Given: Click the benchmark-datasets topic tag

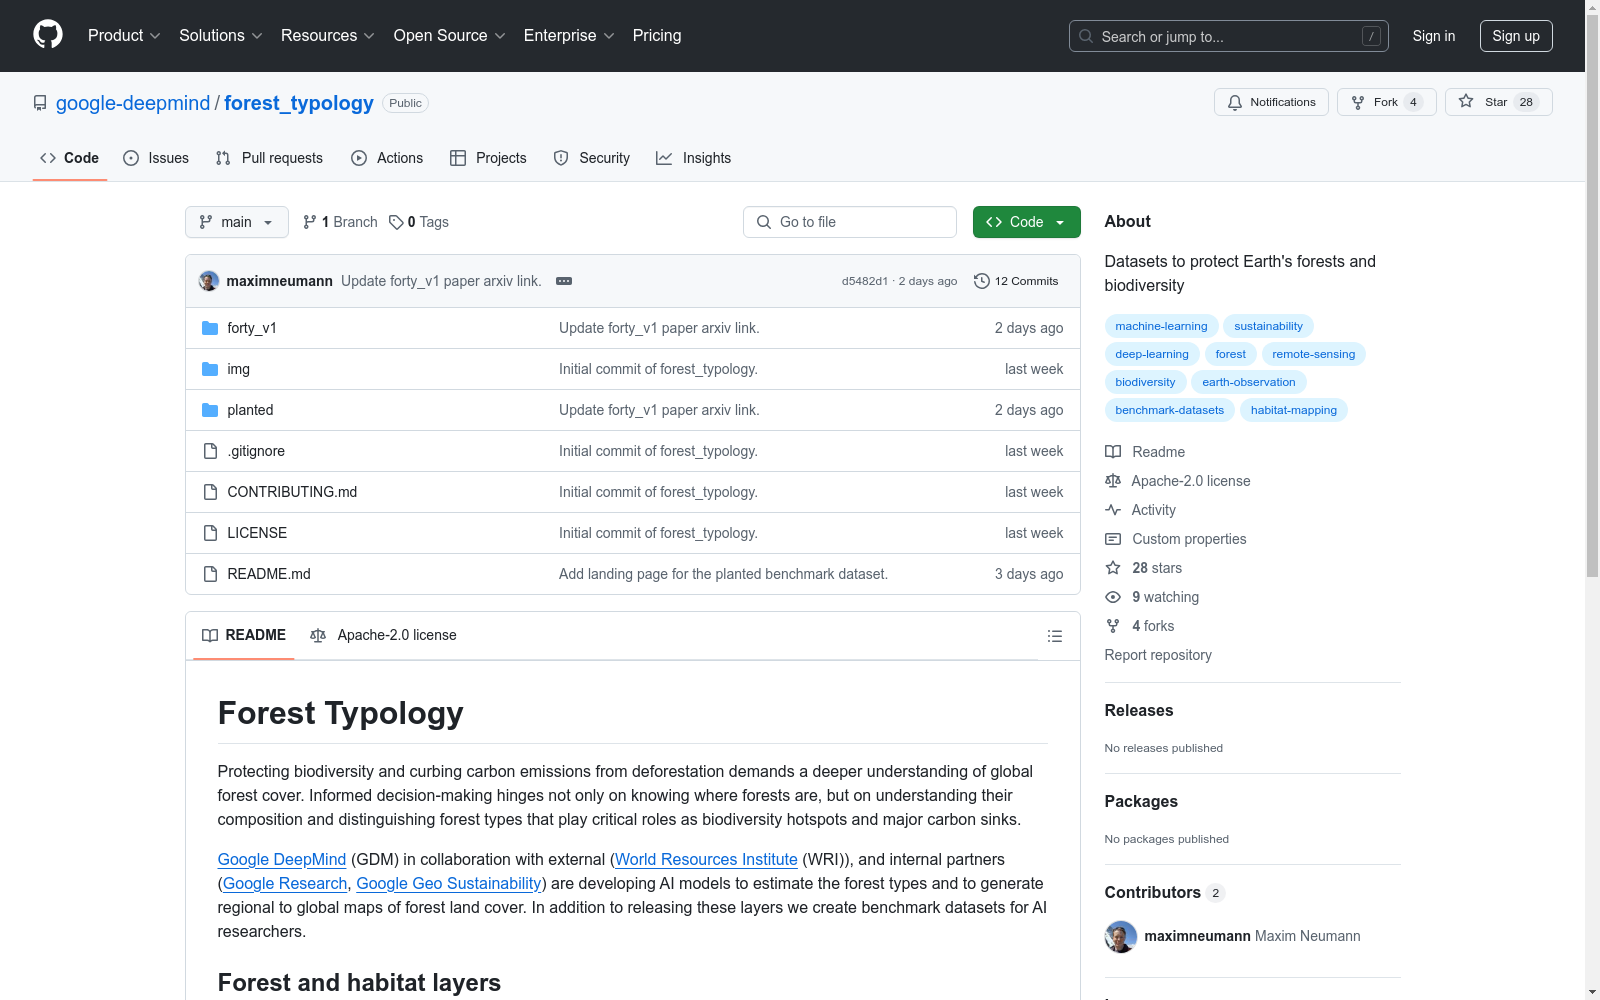Looking at the screenshot, I should click(x=1169, y=410).
